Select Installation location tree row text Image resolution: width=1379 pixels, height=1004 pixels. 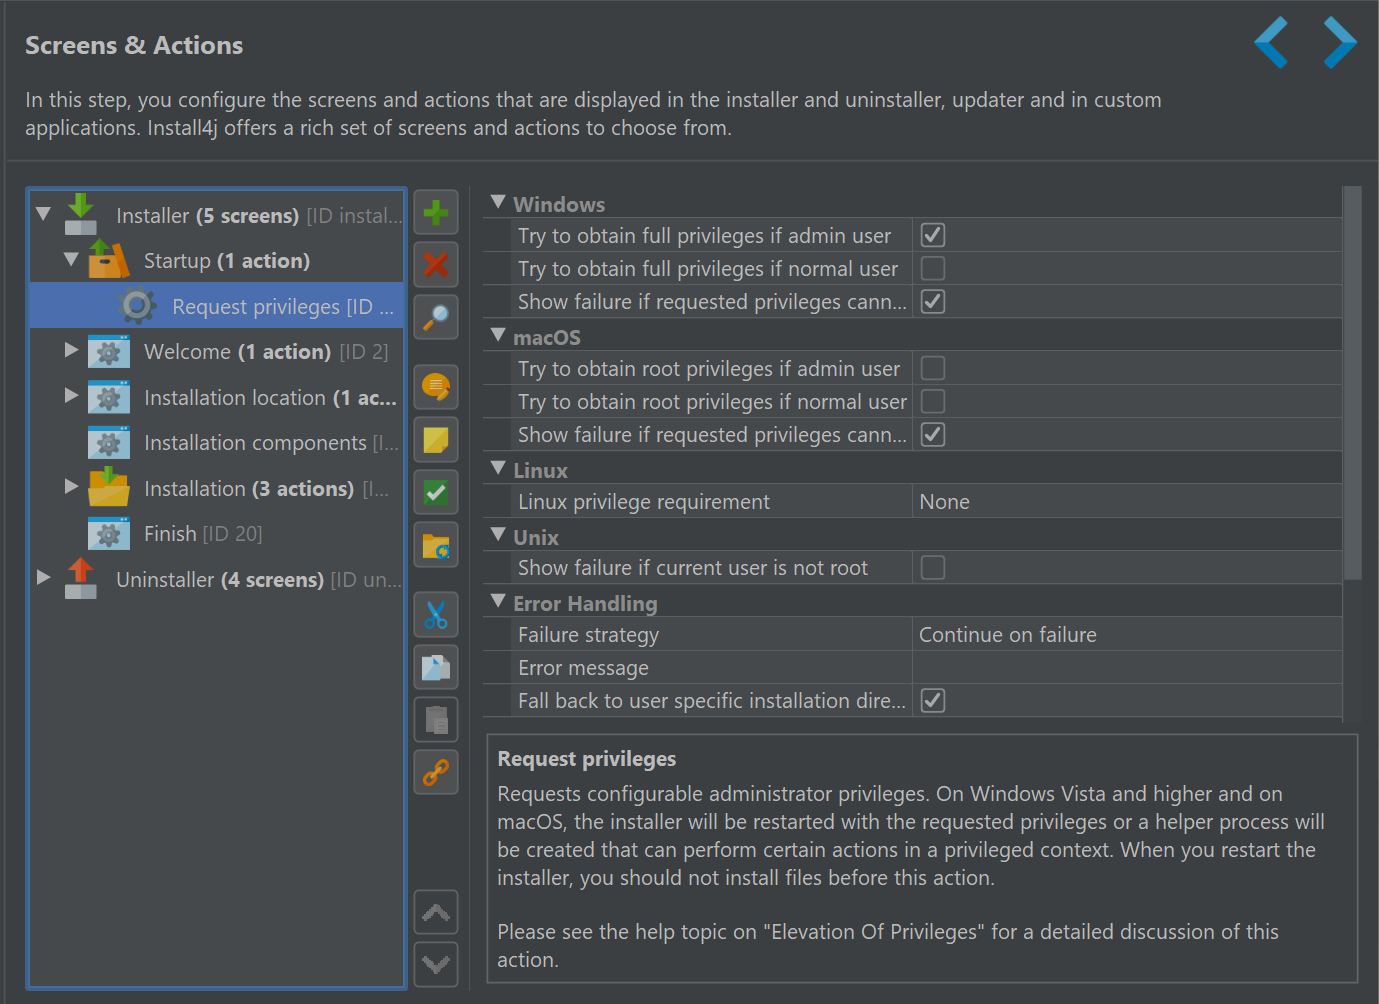click(270, 398)
